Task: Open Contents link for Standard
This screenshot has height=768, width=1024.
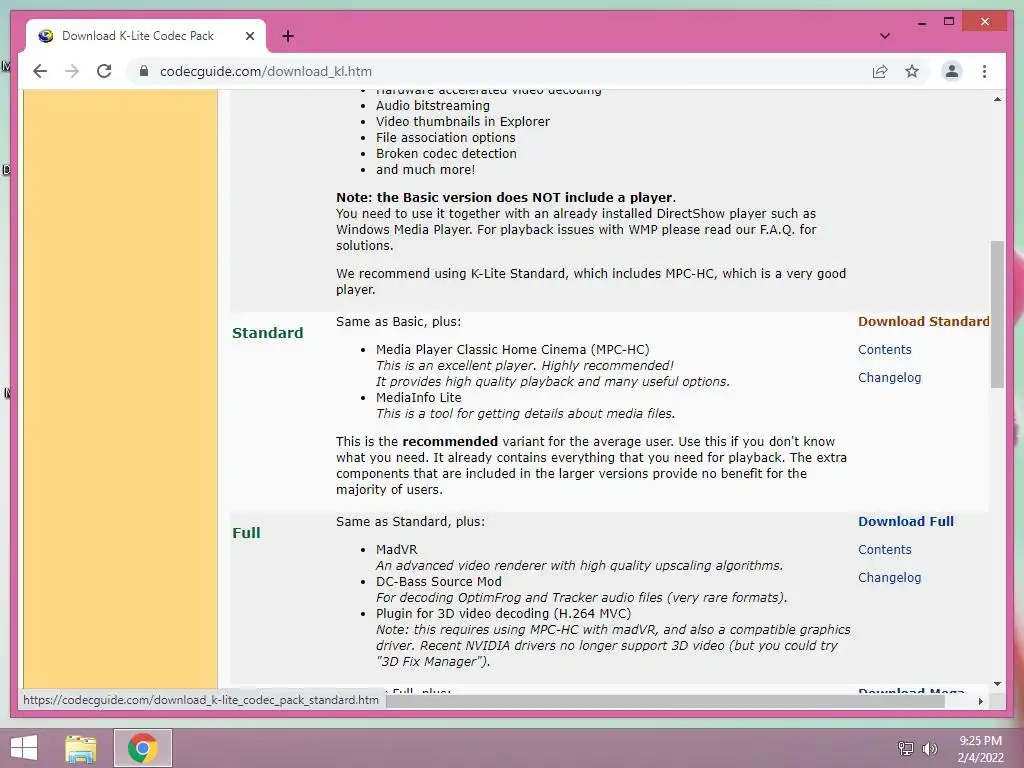Action: 884,349
